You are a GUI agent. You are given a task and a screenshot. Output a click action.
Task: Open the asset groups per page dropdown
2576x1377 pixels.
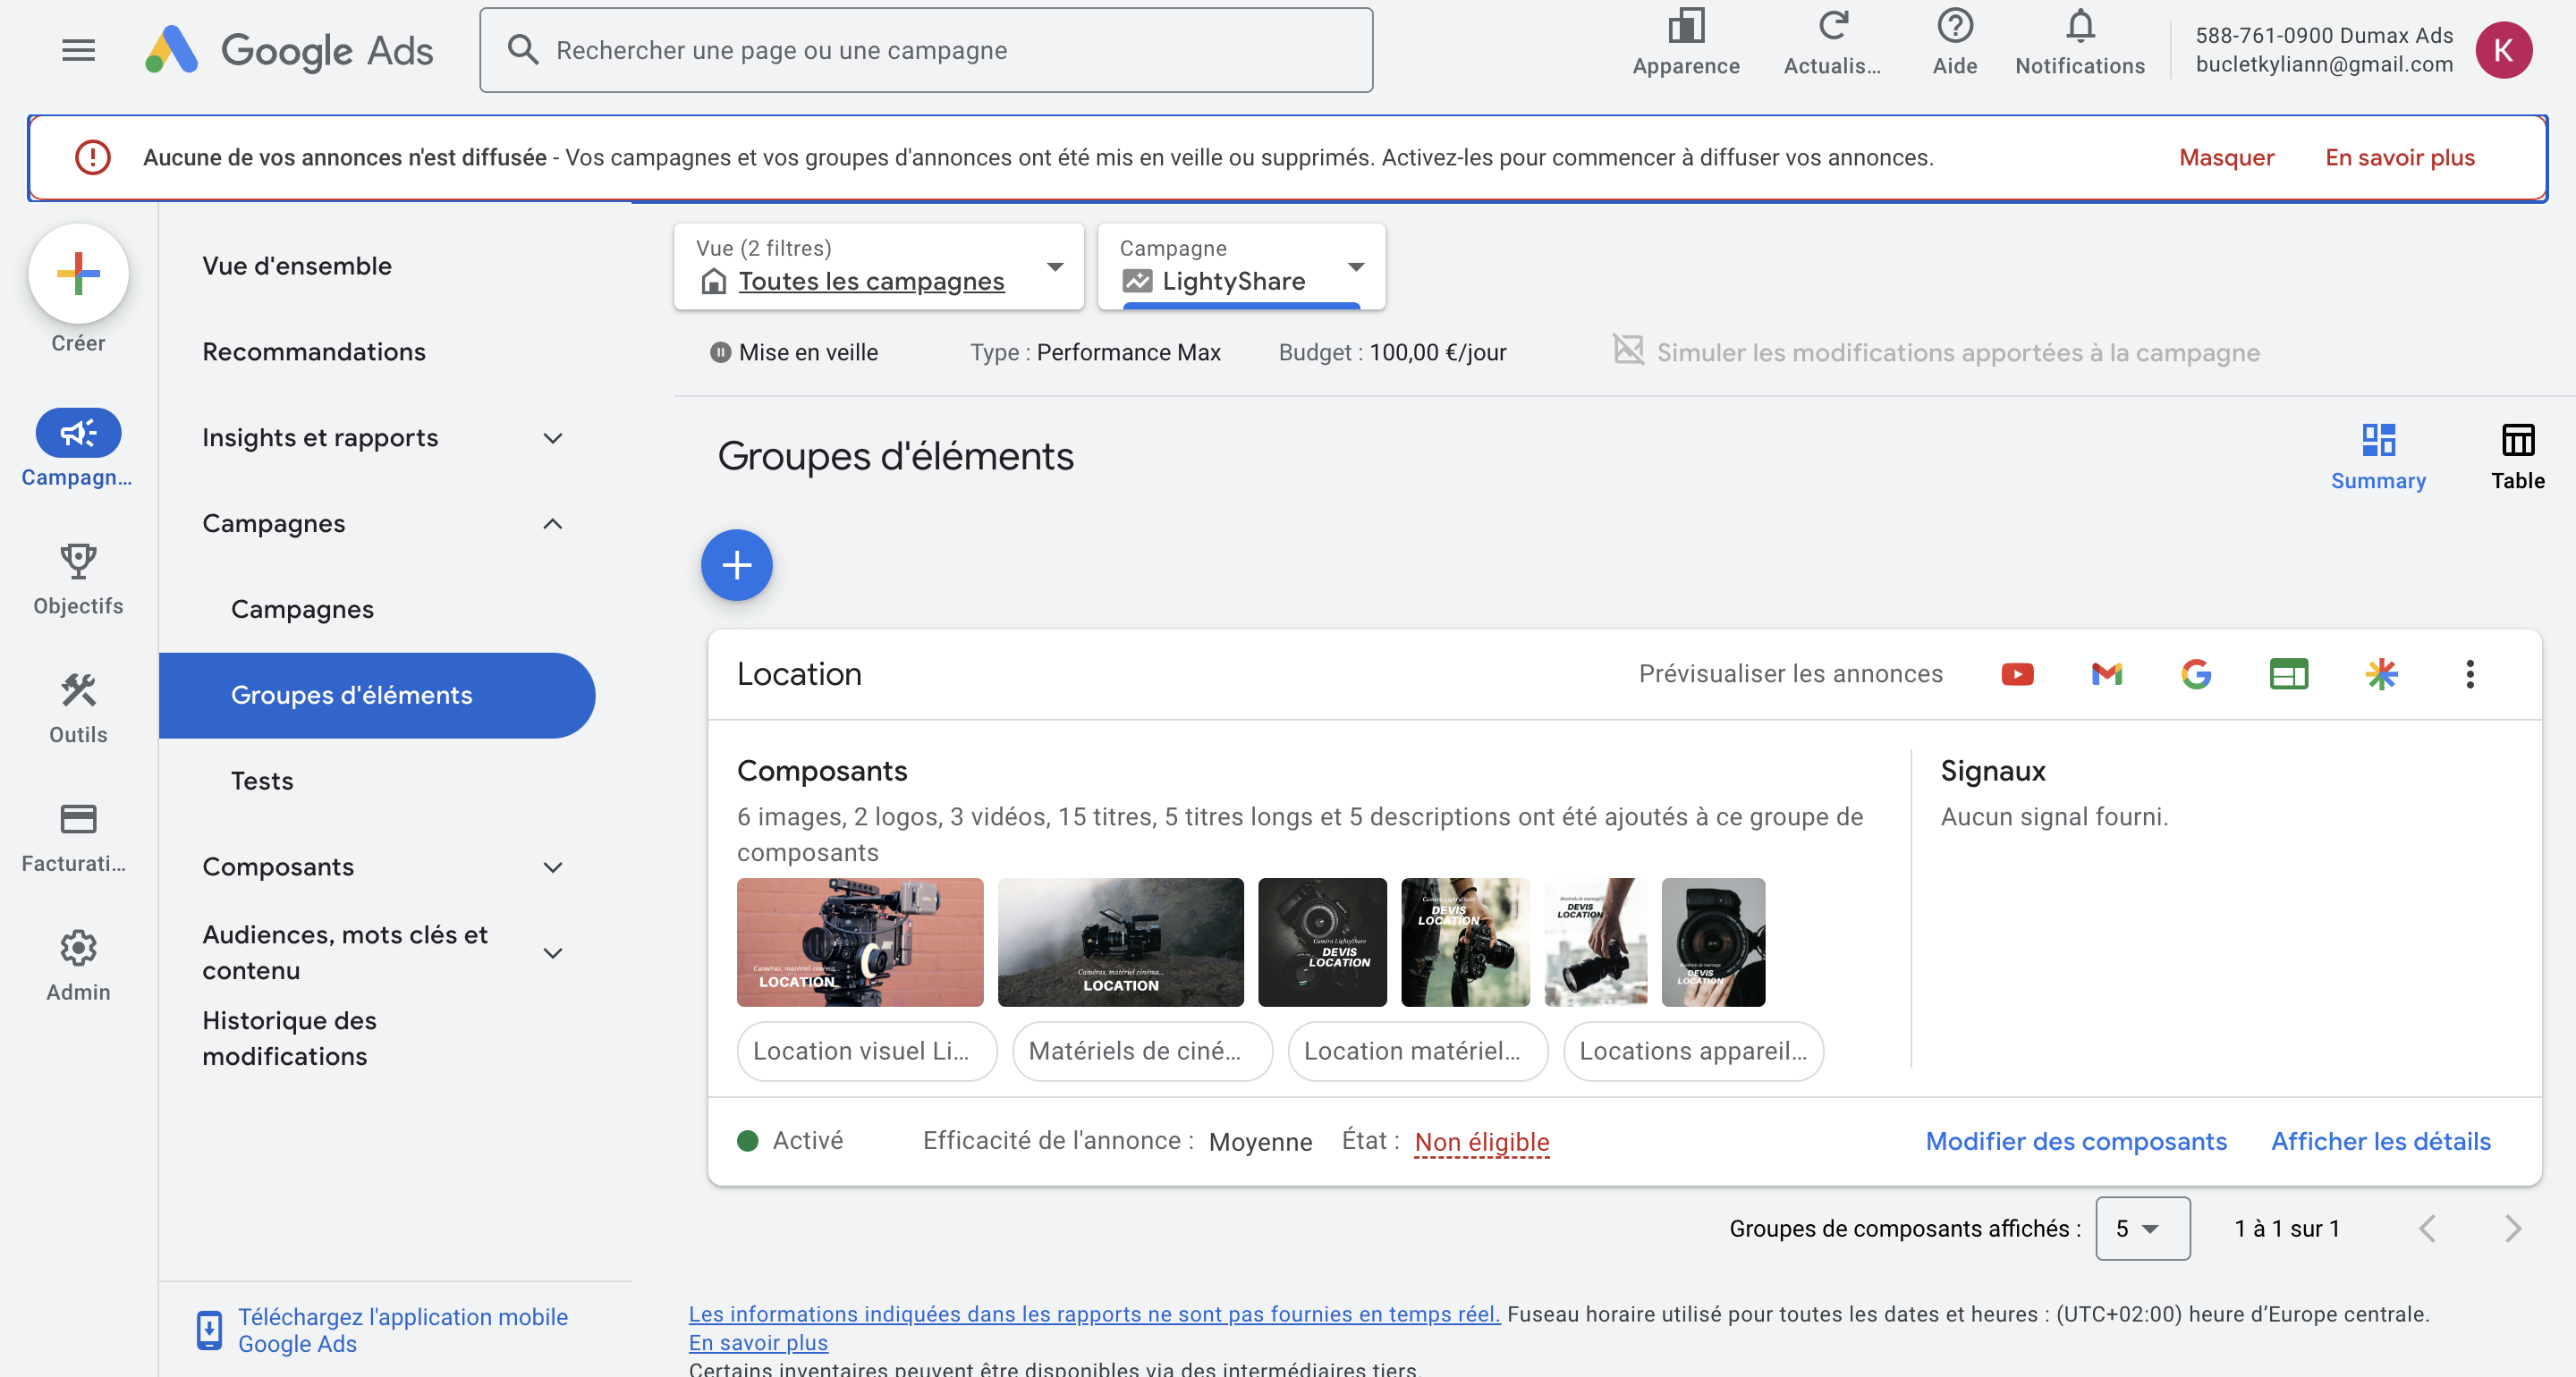(2142, 1228)
